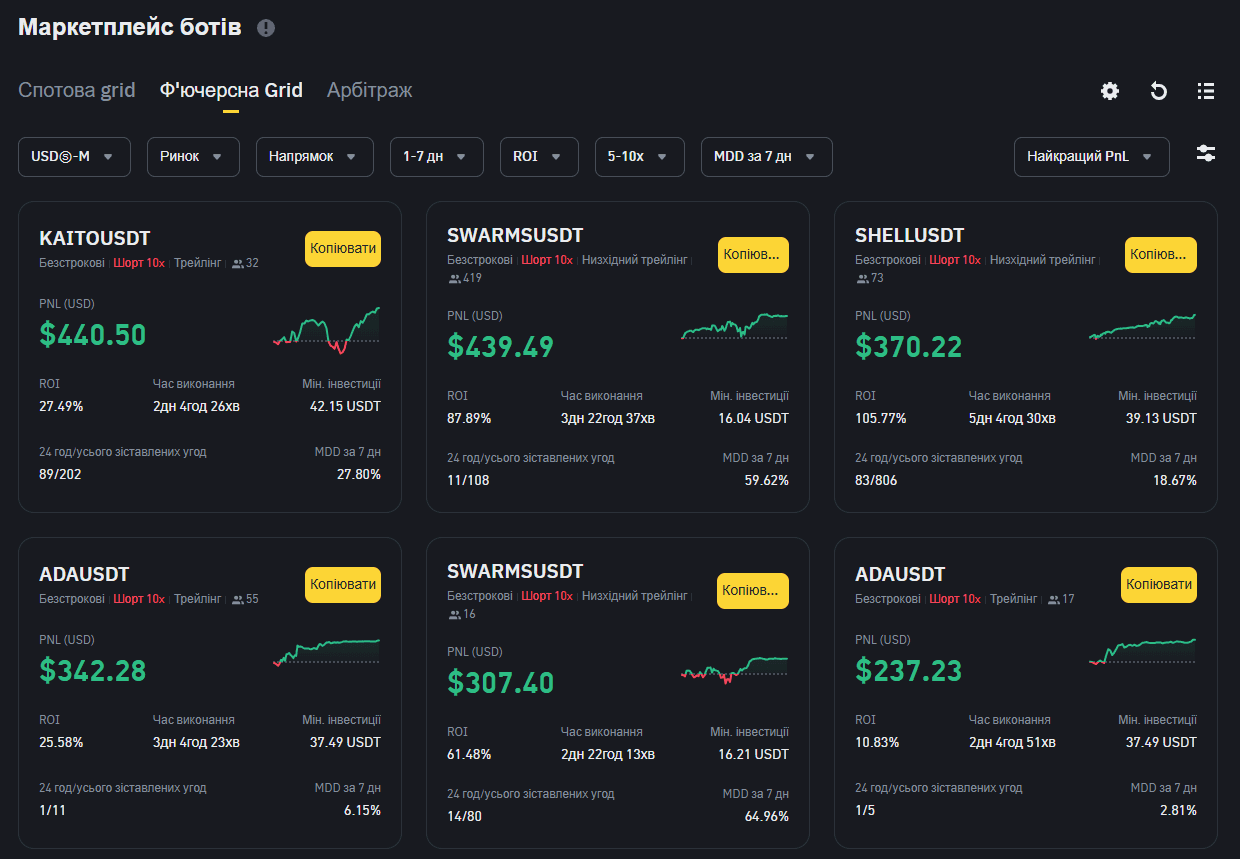Copy the SWARMSUSDT bot with $307.40 PNL
1240x859 pixels.
(753, 591)
